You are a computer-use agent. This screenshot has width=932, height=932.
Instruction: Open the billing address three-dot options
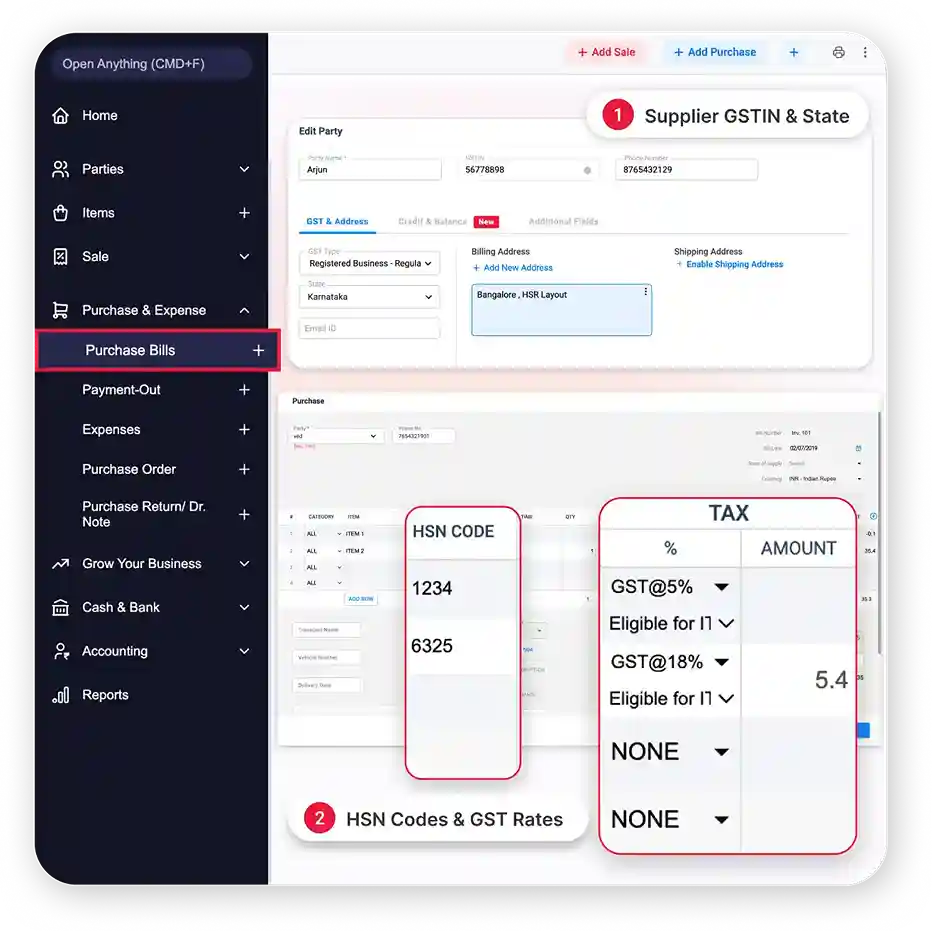coord(646,292)
